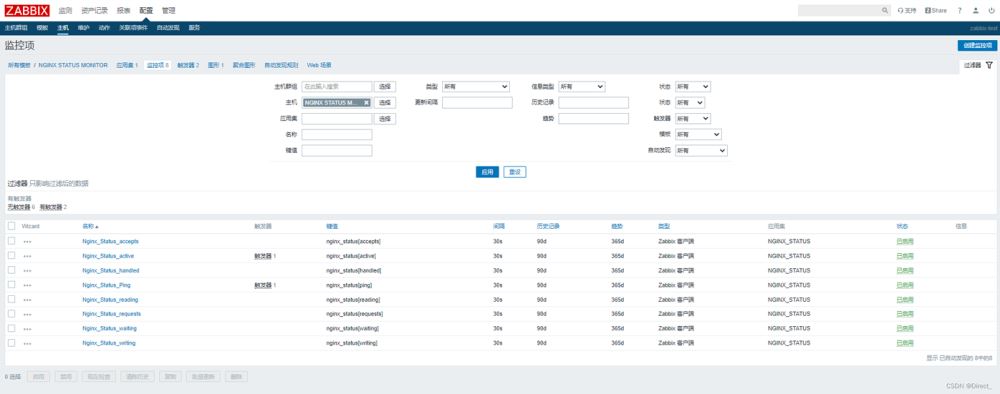Check the box for Nginx_Status_waiting

pos(11,328)
